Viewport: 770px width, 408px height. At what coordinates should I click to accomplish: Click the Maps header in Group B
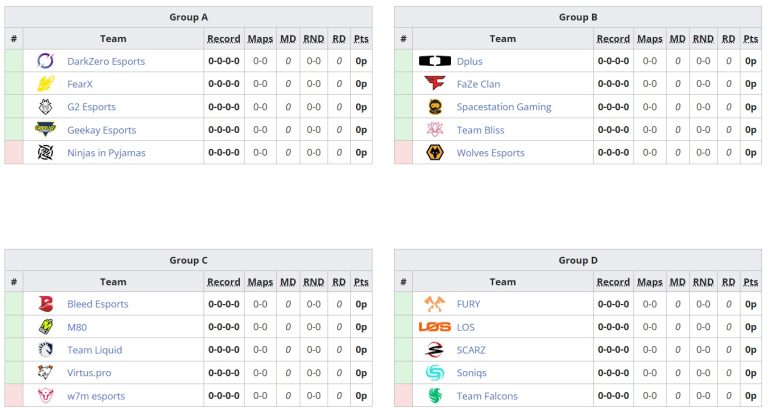point(650,39)
